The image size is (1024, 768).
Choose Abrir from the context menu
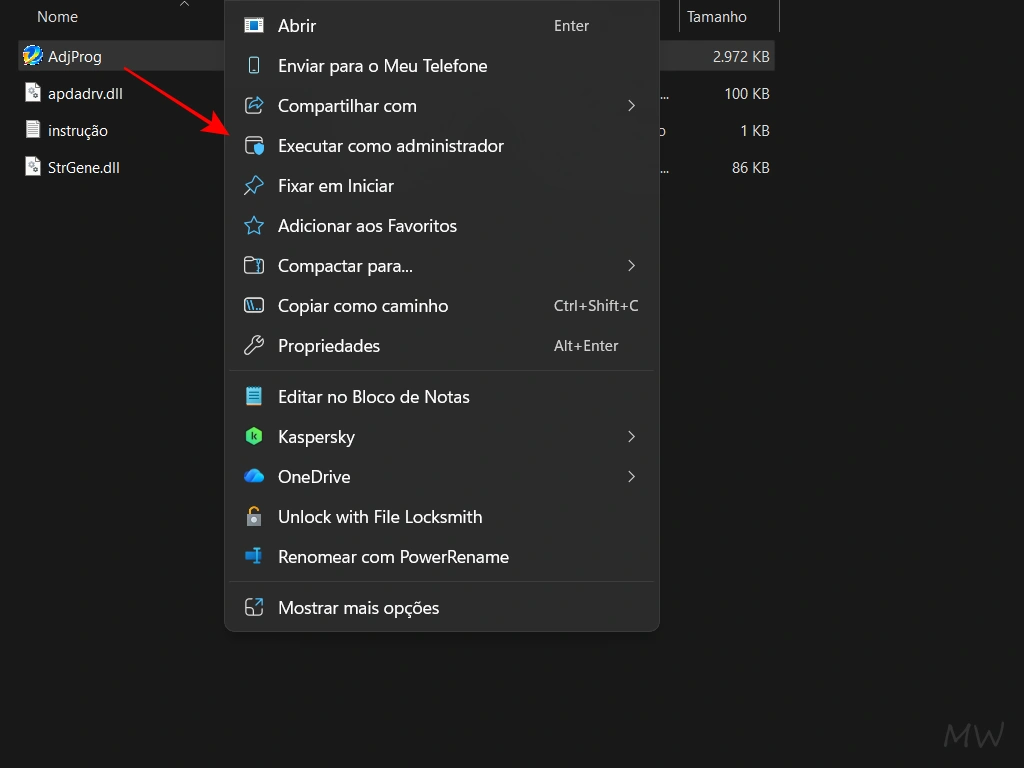pos(297,26)
